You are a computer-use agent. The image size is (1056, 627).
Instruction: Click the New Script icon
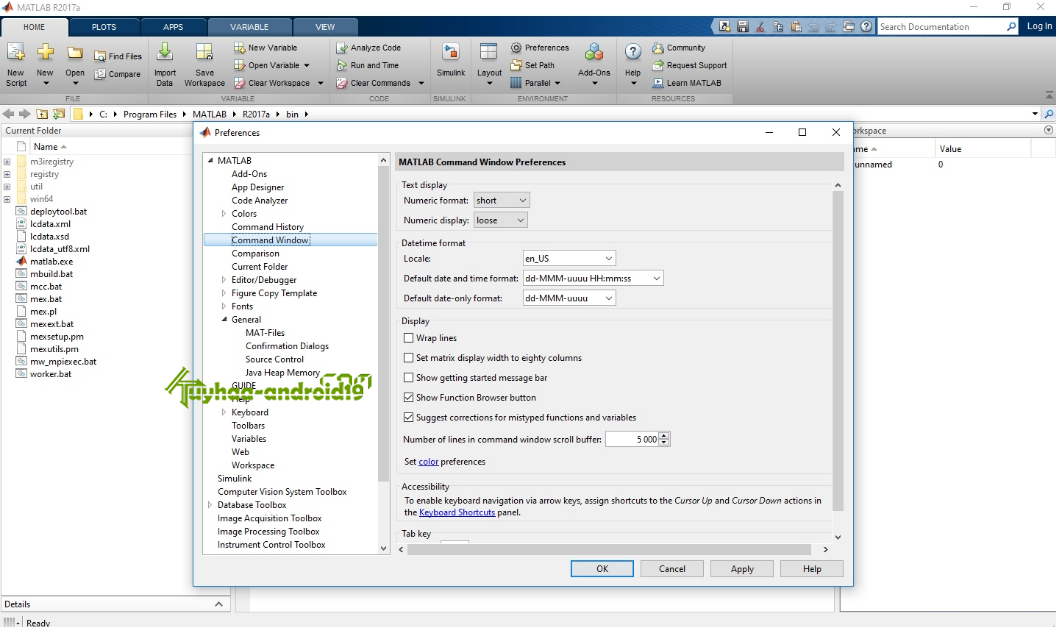click(15, 53)
